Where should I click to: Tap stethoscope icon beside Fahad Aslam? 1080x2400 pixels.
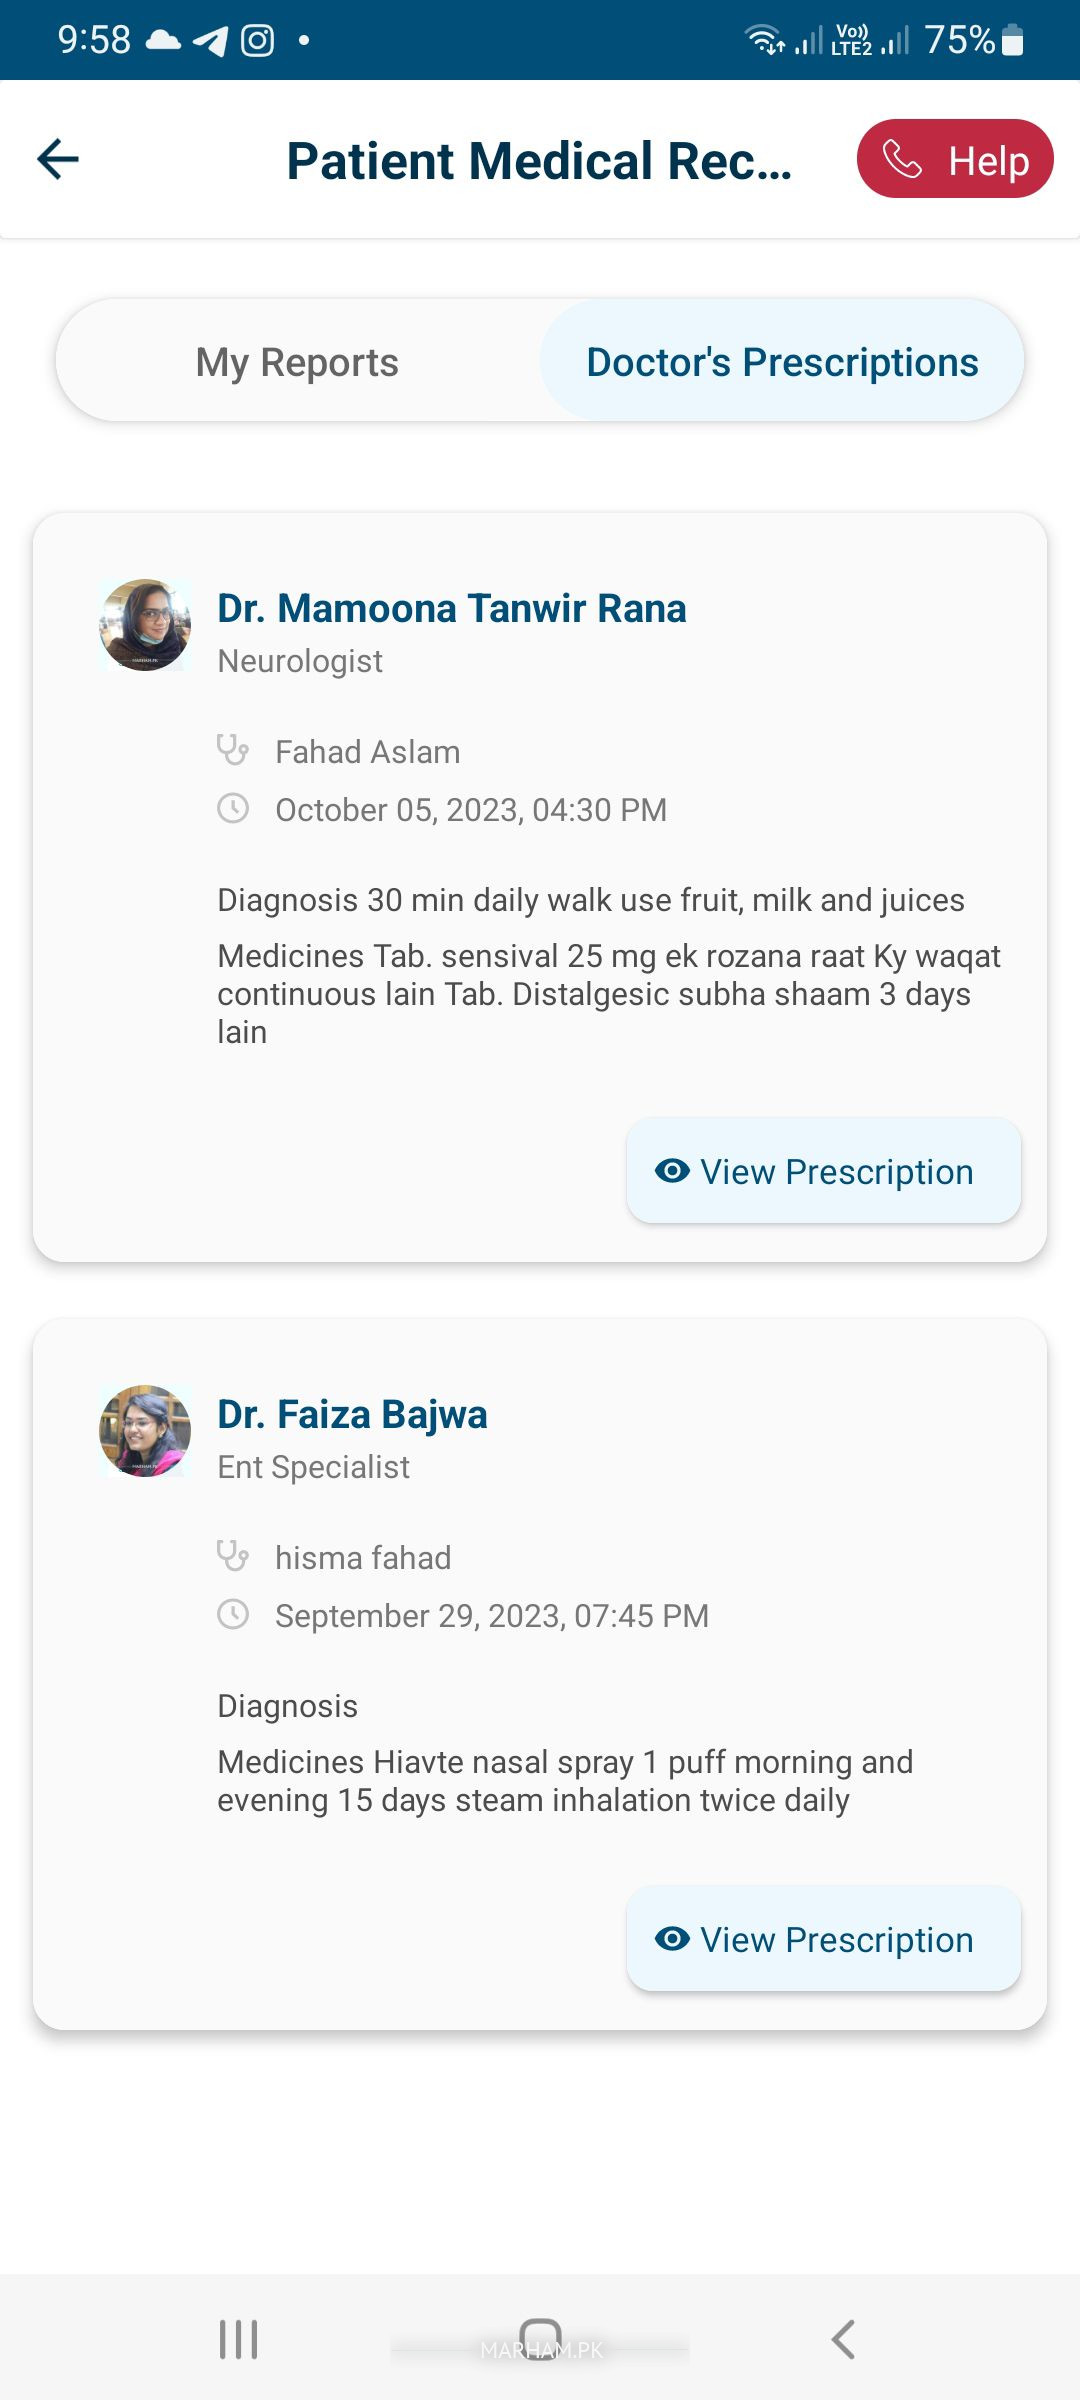(x=233, y=750)
